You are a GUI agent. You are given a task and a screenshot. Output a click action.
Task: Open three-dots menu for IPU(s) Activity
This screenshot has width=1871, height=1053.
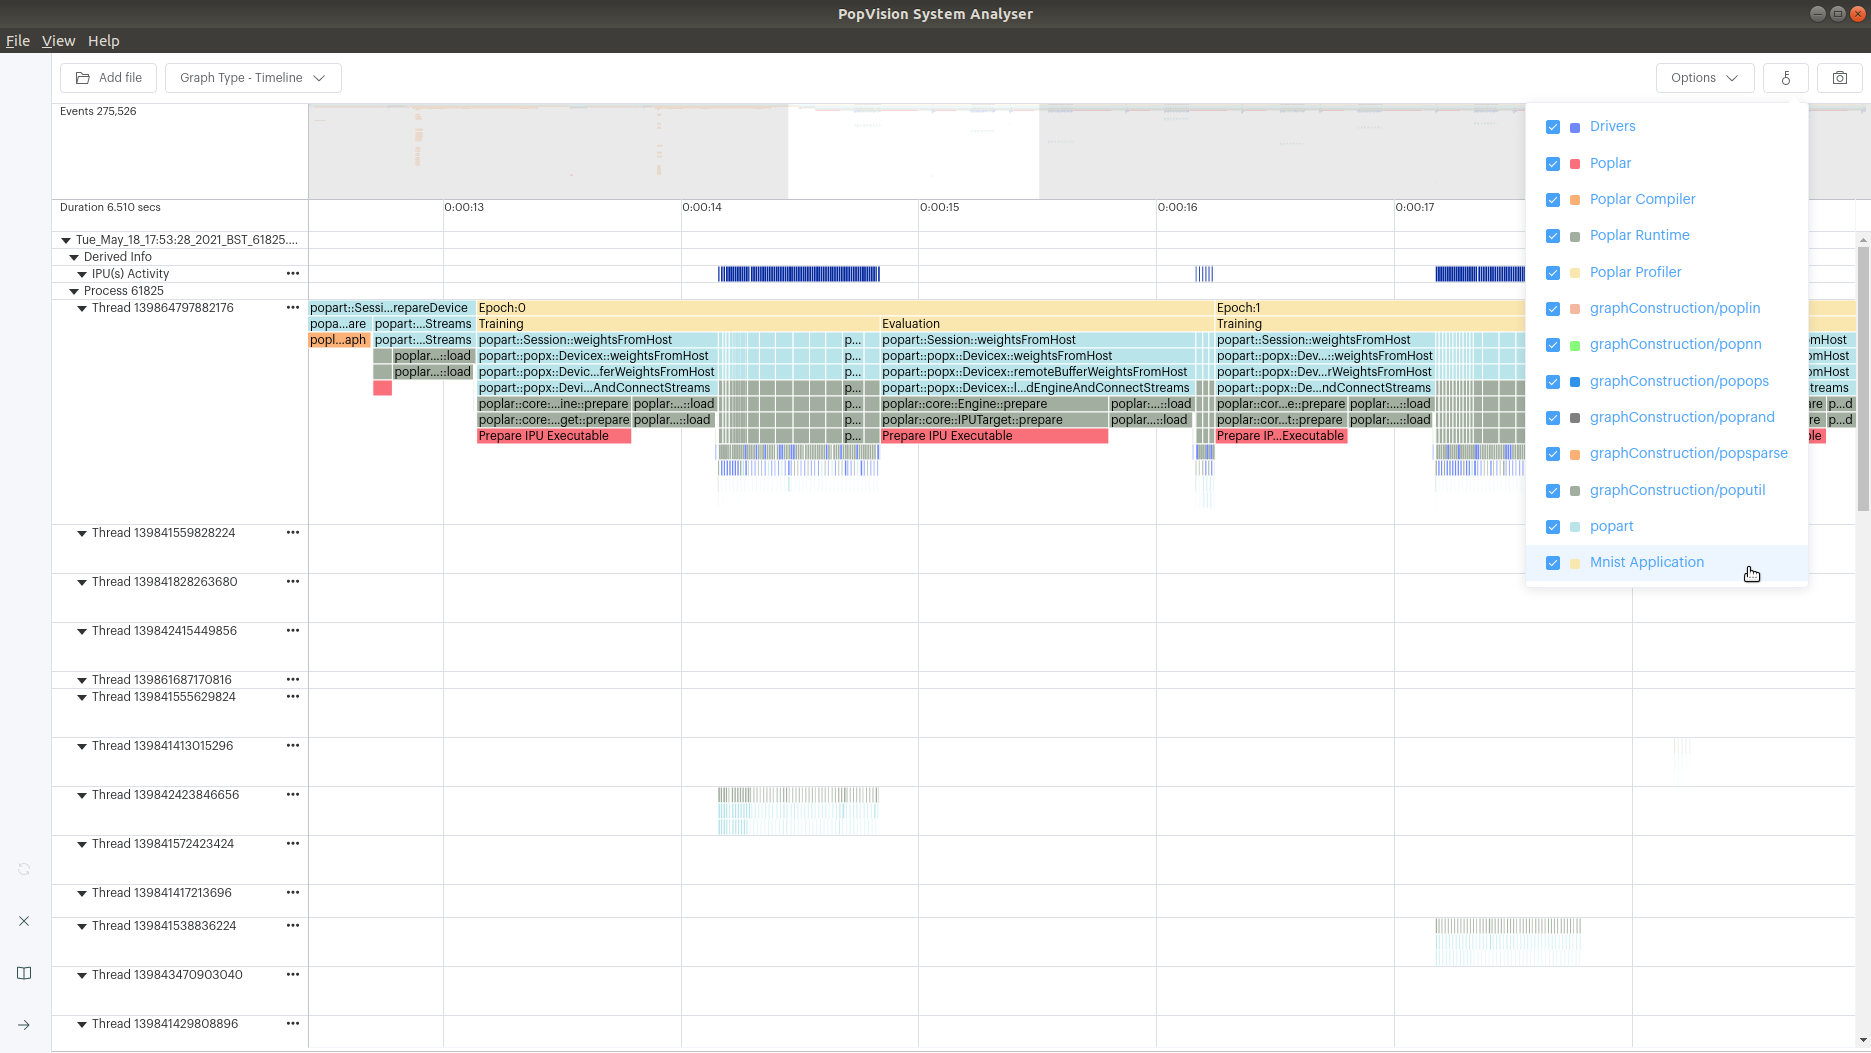[x=293, y=273]
